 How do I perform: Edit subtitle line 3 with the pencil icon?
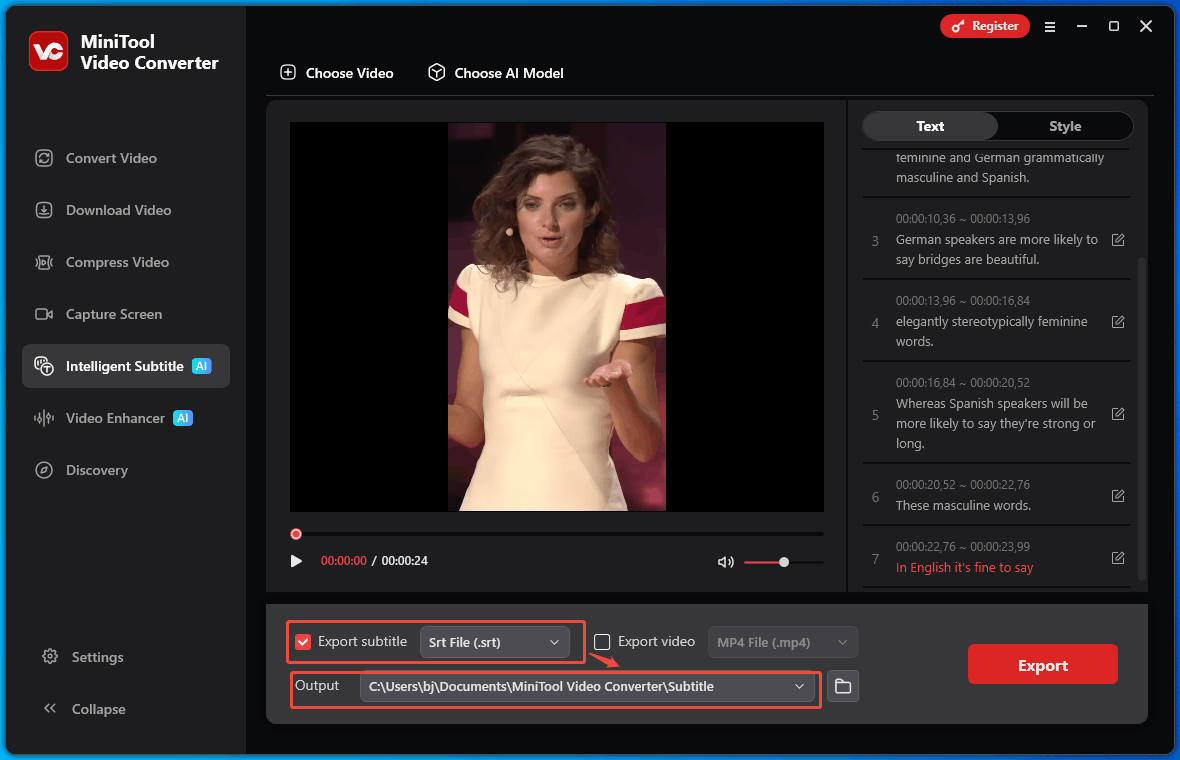click(1117, 239)
